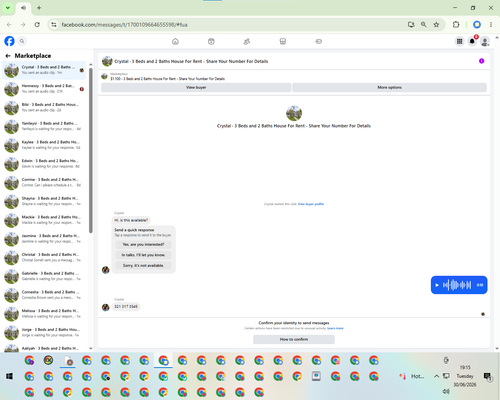This screenshot has width=500, height=400.
Task: Open the Facebook logo home link
Action: [9, 41]
